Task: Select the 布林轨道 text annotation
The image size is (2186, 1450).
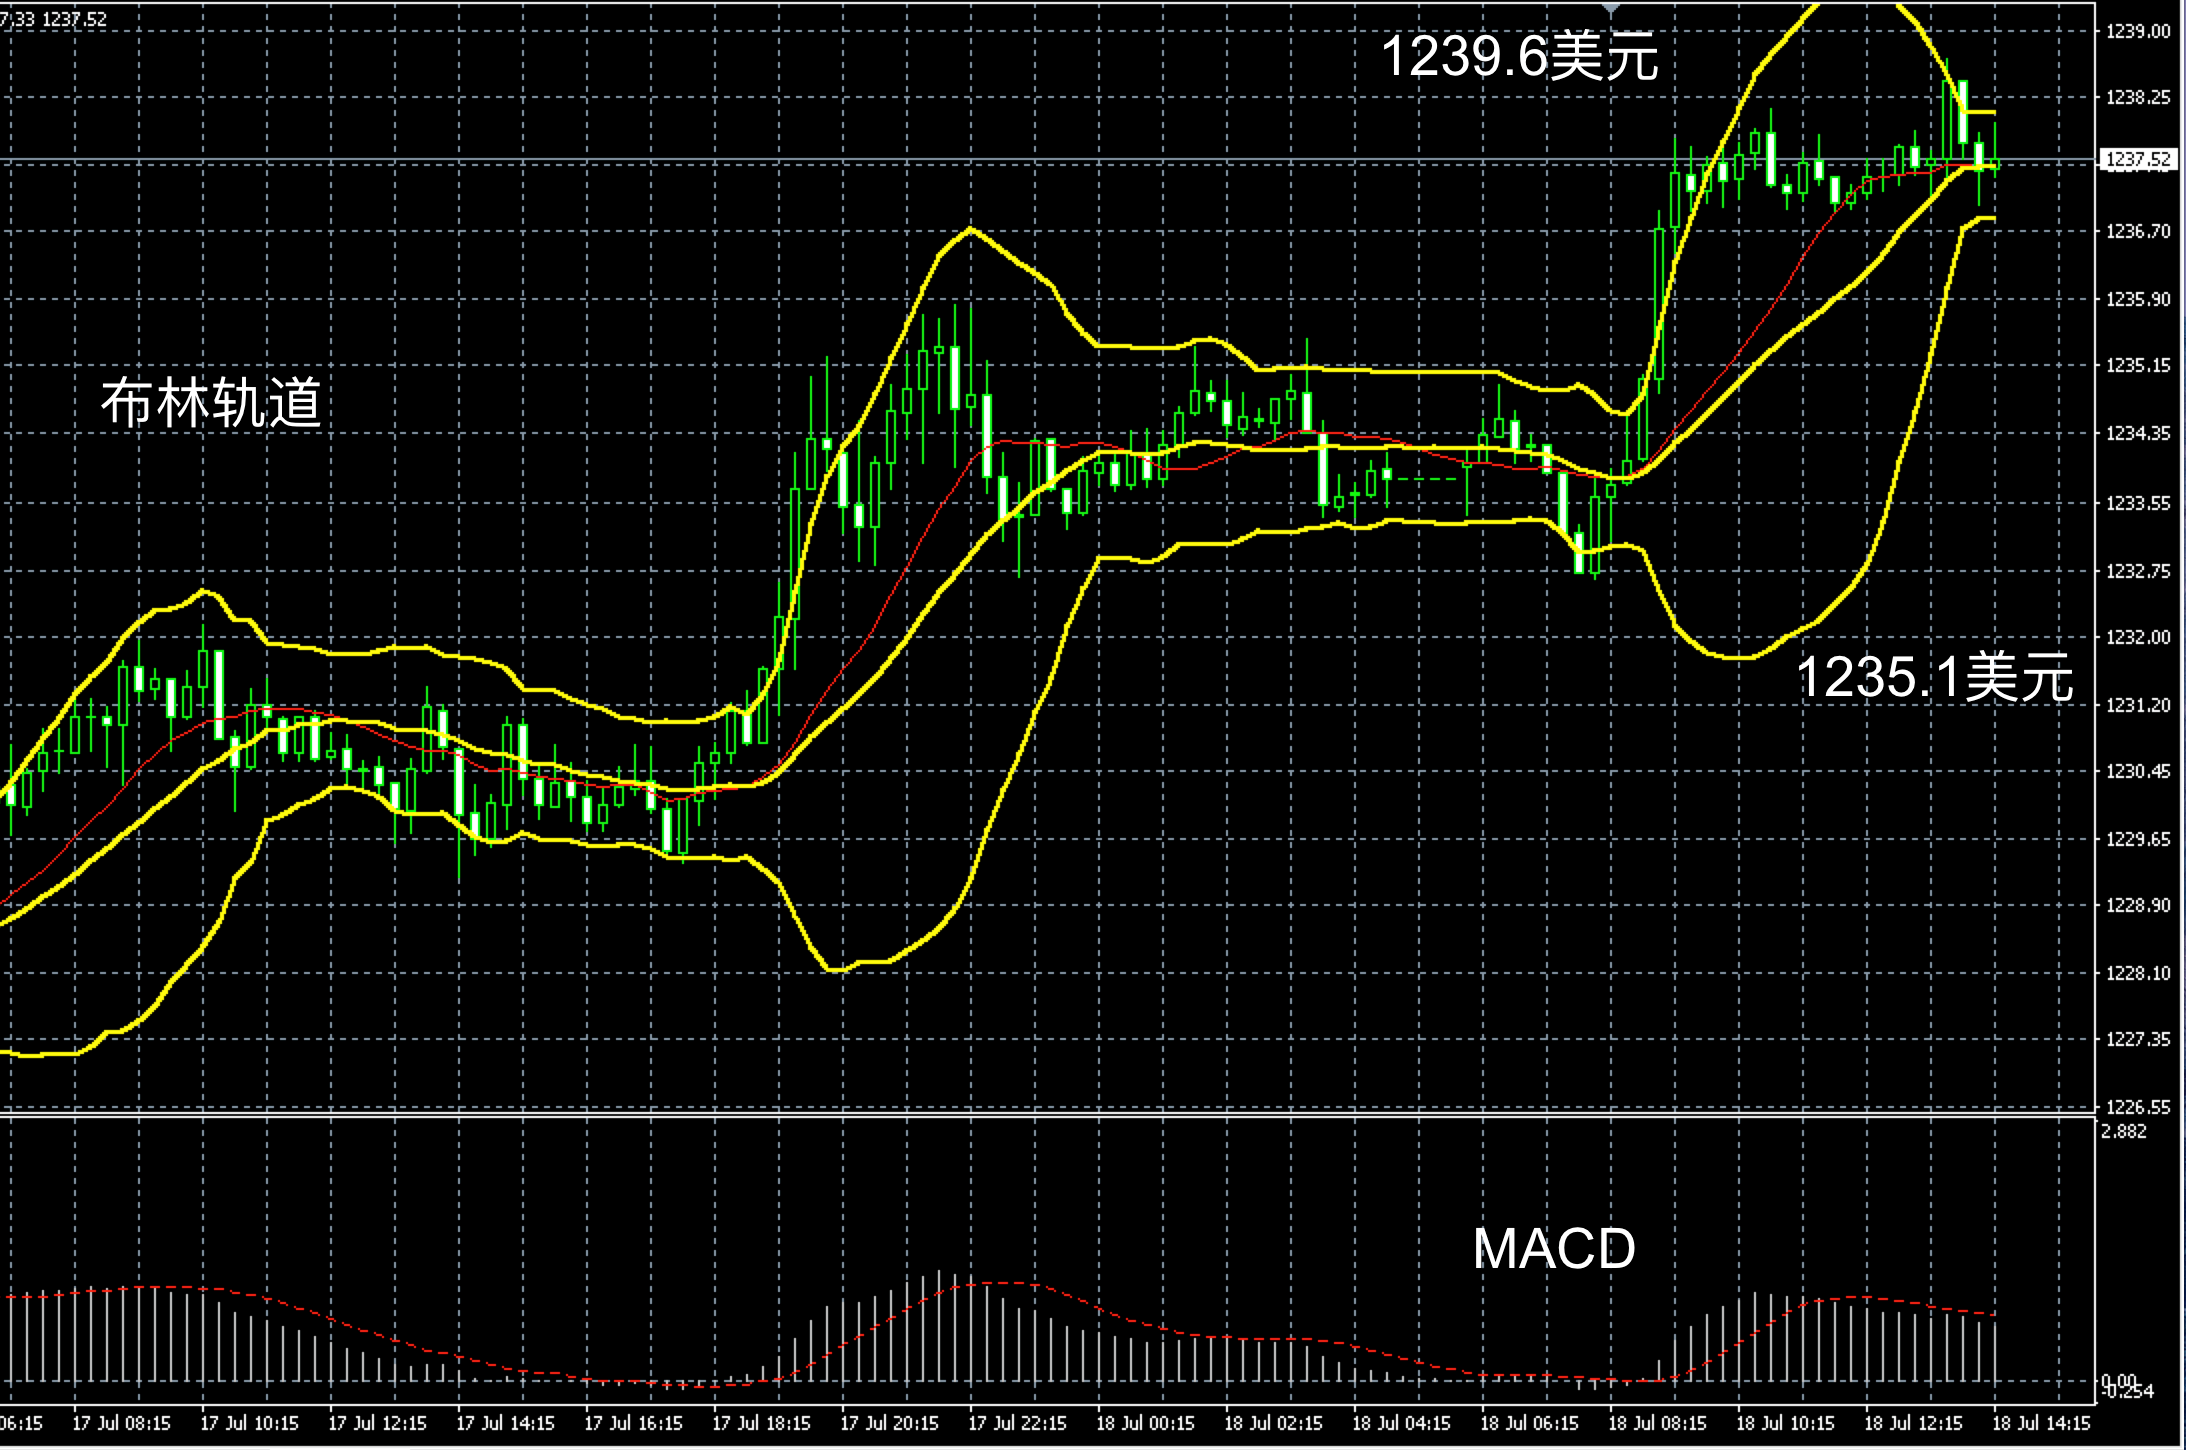Action: point(211,404)
